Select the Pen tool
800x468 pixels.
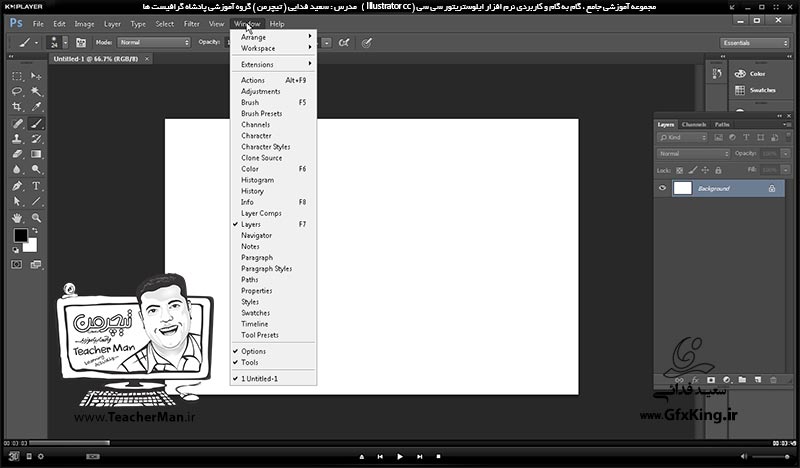[17, 186]
